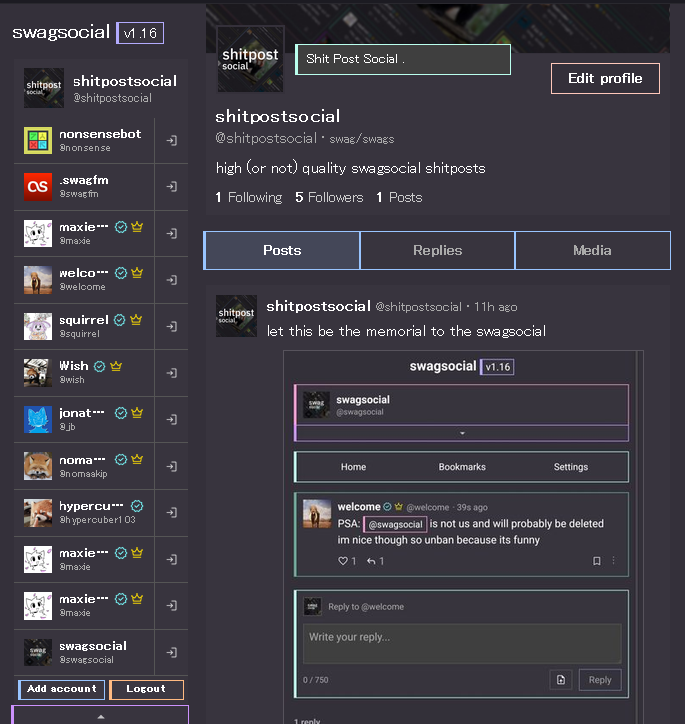Expand the swagsocial account dropdown arrow
The image size is (685, 724).
pyautogui.click(x=462, y=433)
